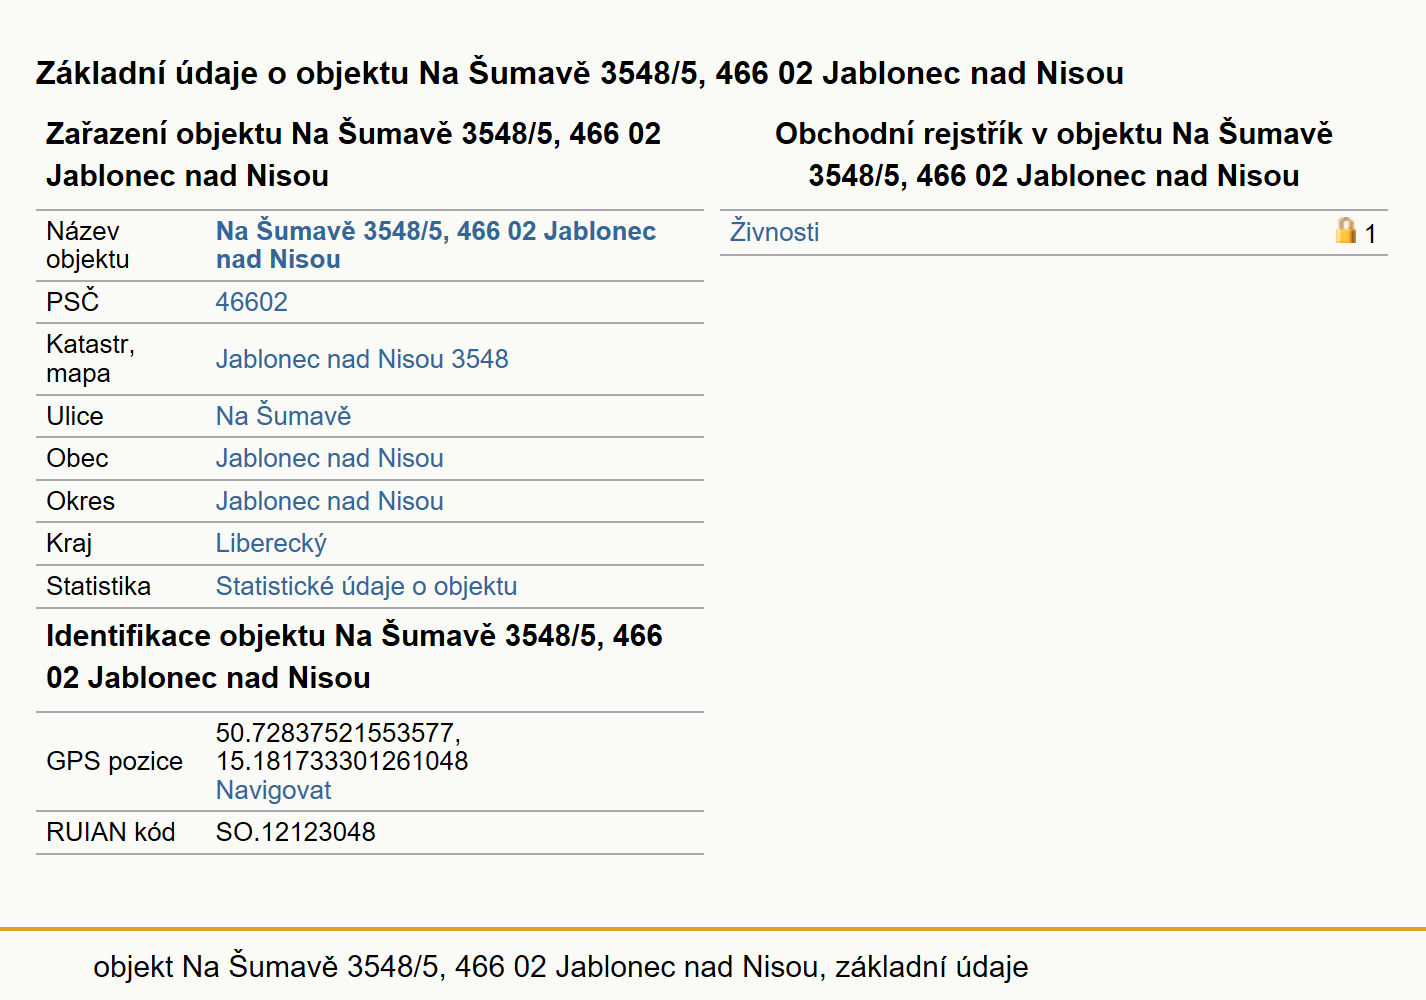Click the PSČ label
This screenshot has height=1000, width=1426.
(72, 302)
